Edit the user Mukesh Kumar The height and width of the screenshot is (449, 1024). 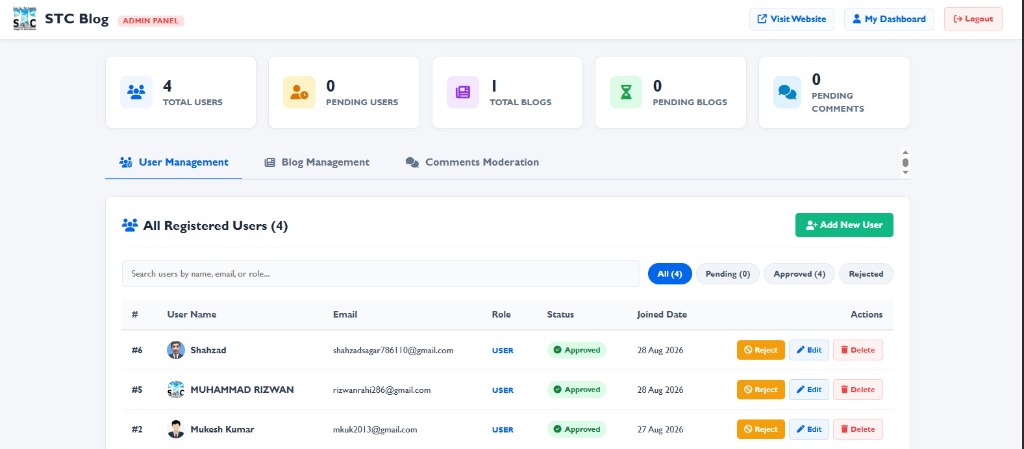coord(809,429)
